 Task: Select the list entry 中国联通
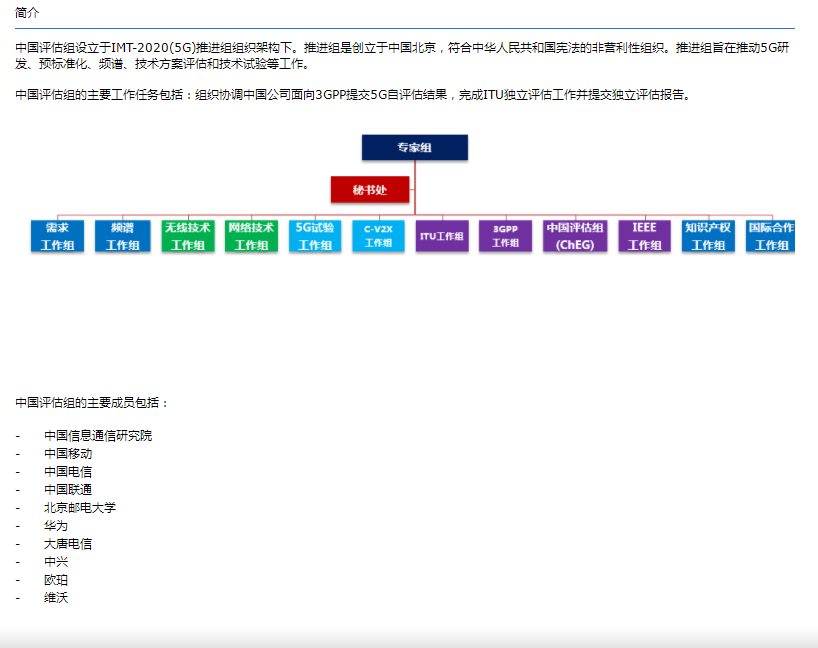click(68, 489)
